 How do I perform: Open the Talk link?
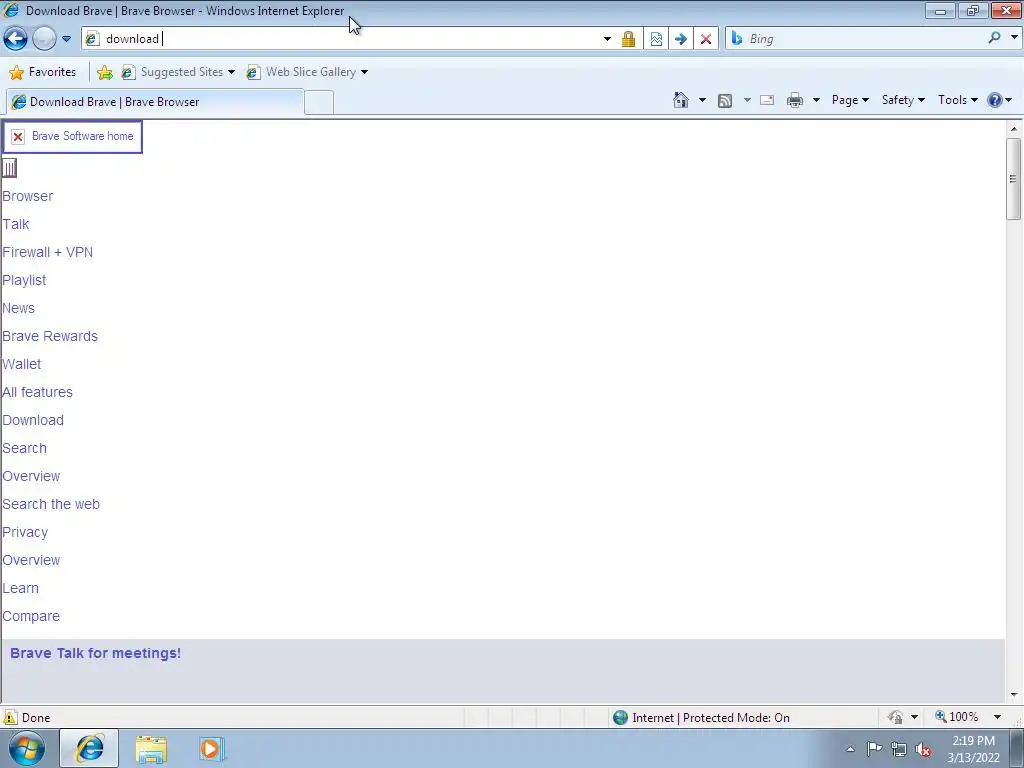tap(16, 224)
